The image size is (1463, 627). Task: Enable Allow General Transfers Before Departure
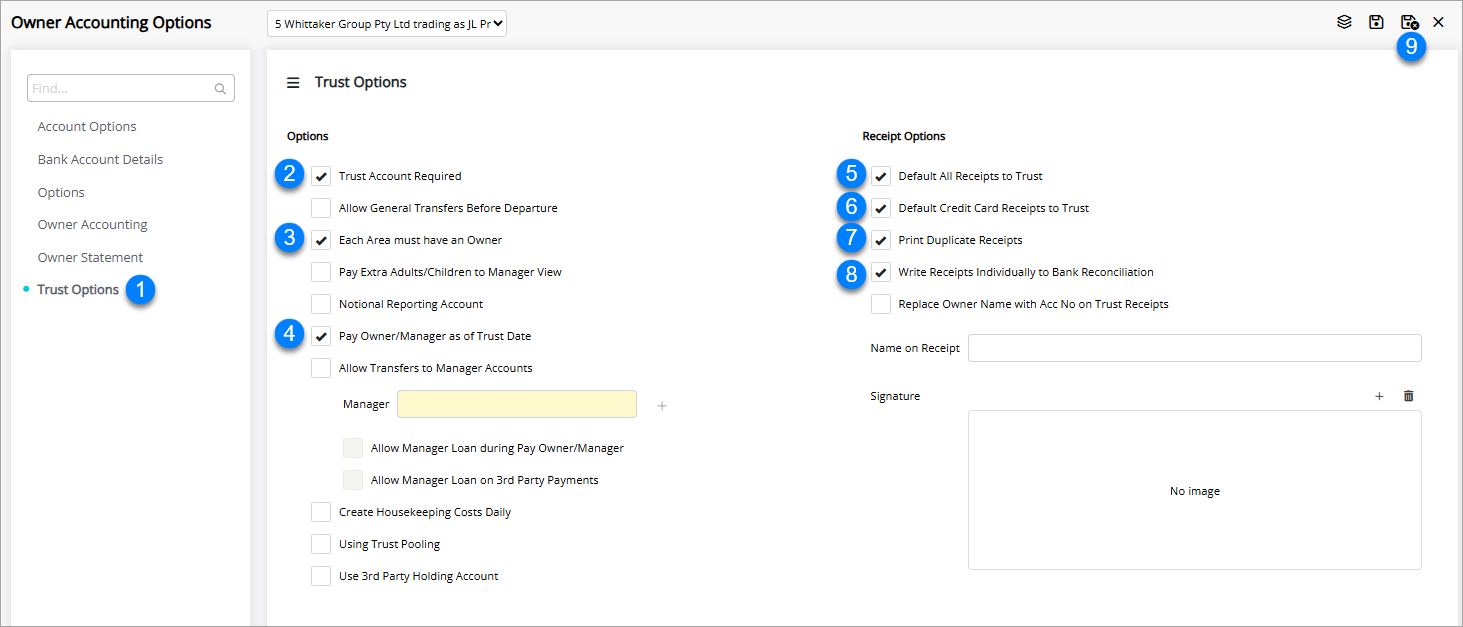(321, 208)
